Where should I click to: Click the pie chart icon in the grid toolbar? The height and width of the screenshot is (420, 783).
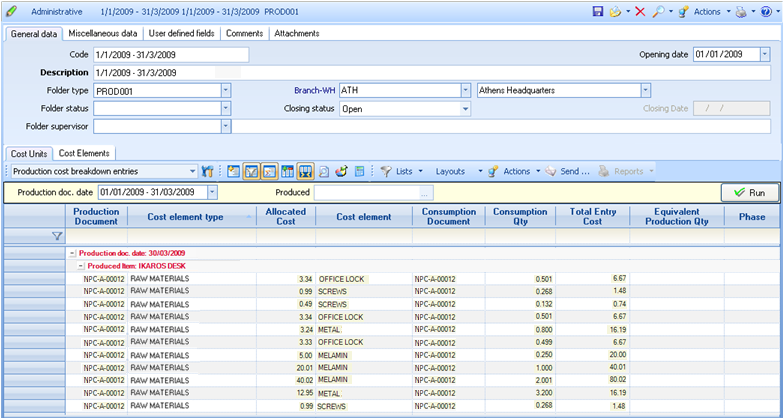point(342,171)
